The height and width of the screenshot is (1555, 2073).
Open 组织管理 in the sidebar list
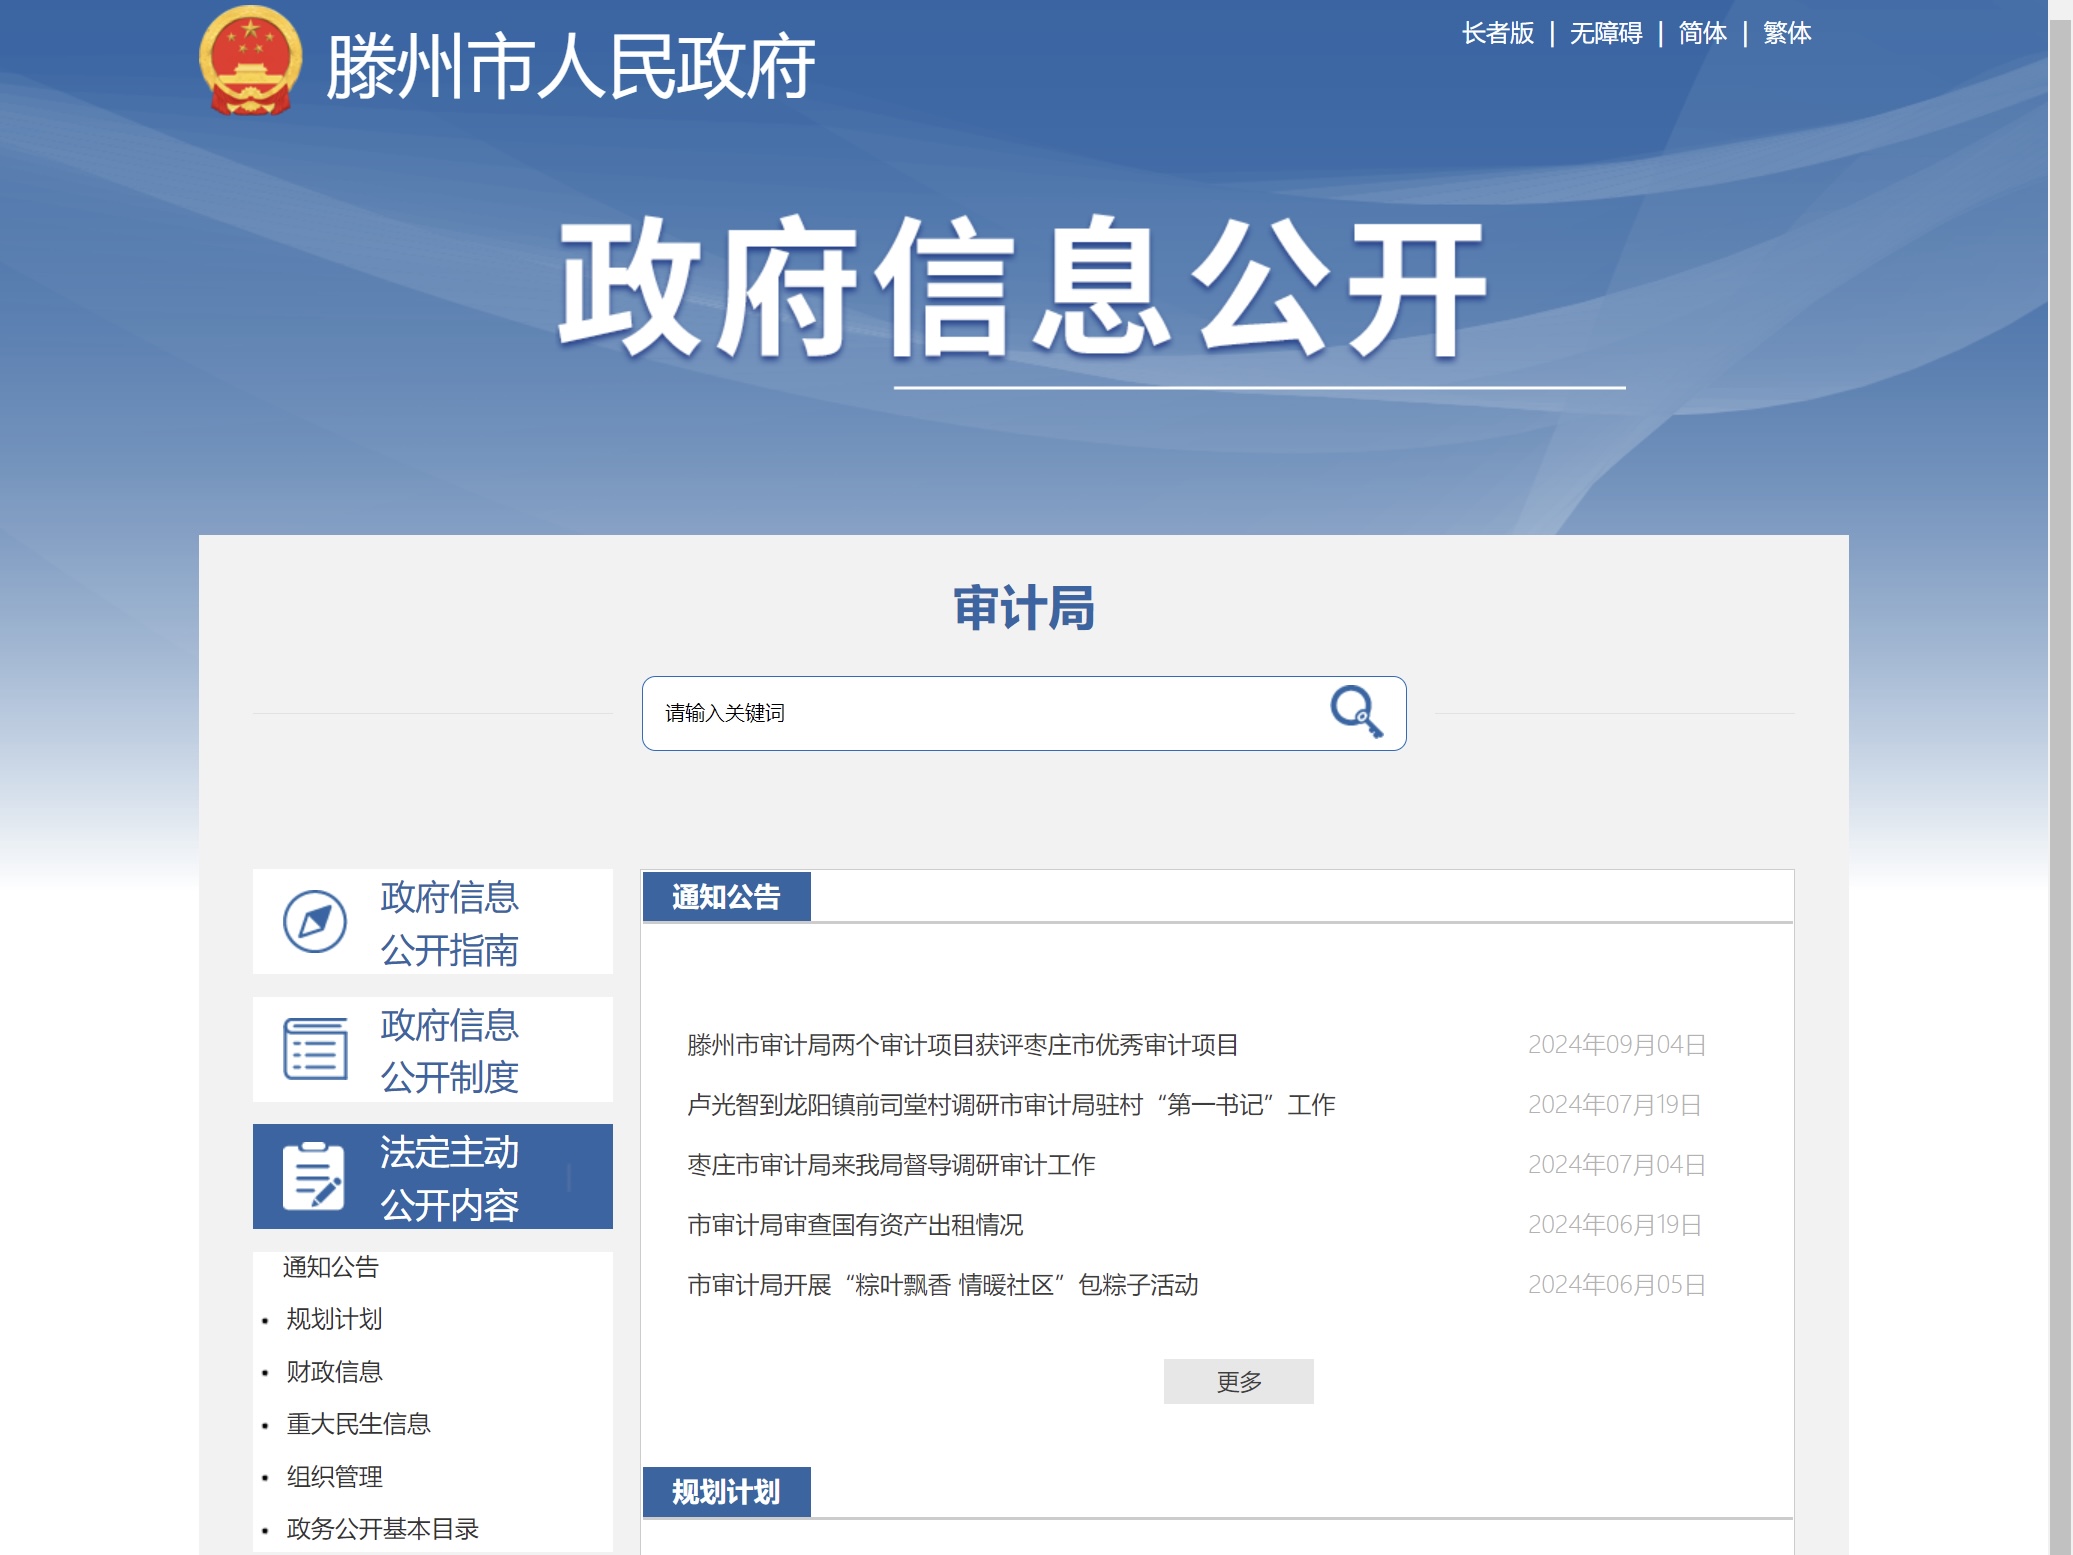(334, 1476)
